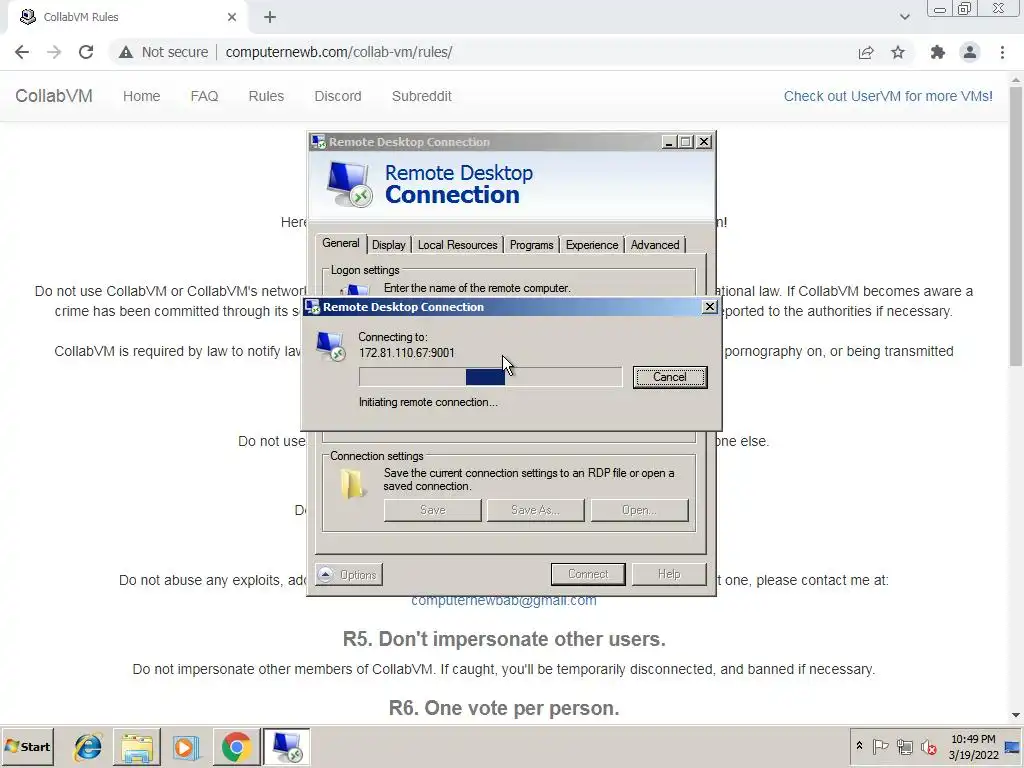Open Windows Explorer from taskbar
This screenshot has width=1024, height=768.
tap(136, 746)
